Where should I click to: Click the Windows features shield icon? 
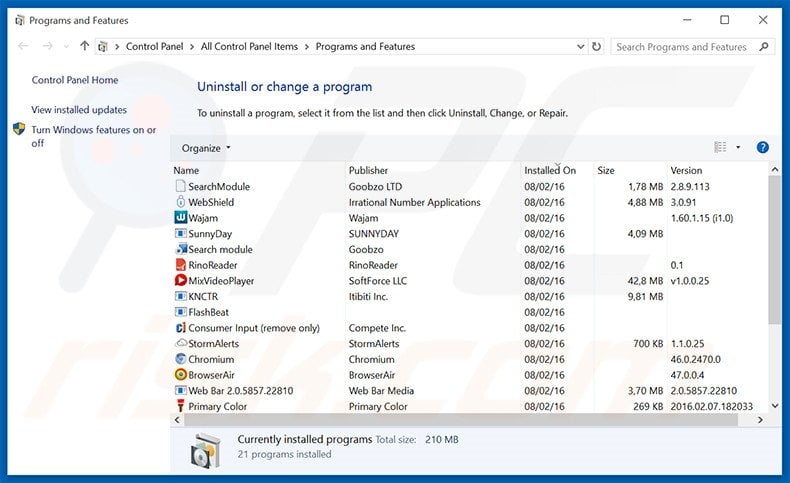click(19, 129)
